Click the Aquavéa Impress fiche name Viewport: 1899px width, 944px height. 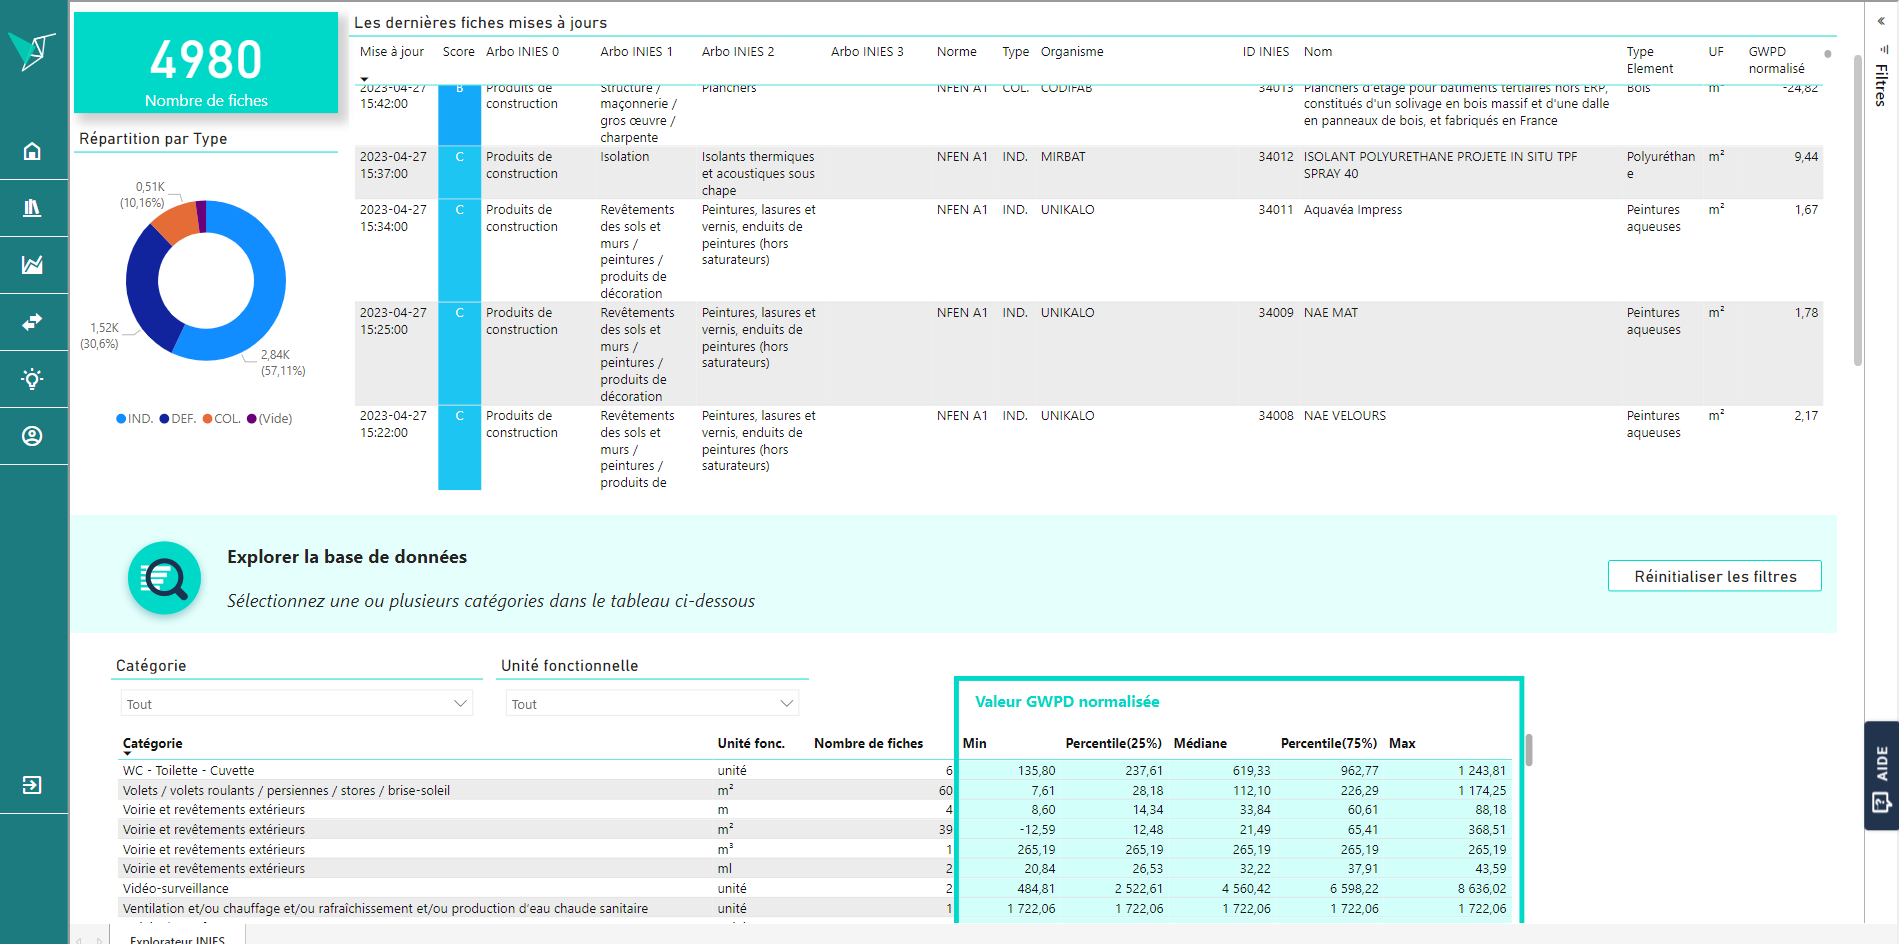pyautogui.click(x=1352, y=210)
